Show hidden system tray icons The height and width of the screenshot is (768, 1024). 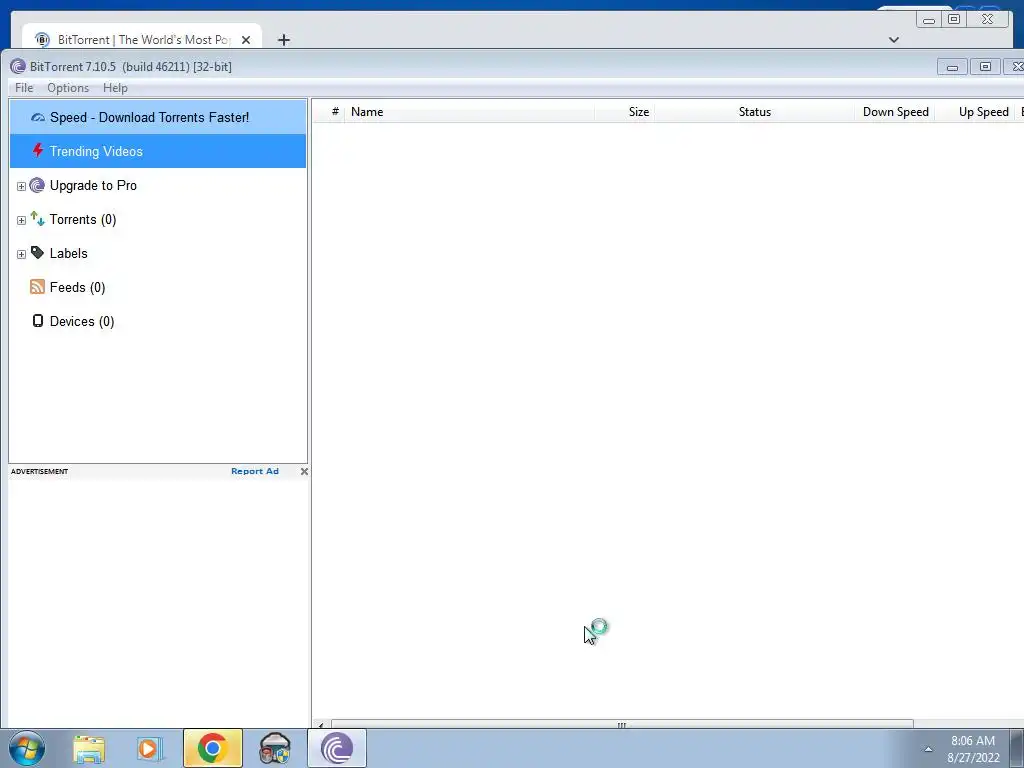[x=928, y=749]
